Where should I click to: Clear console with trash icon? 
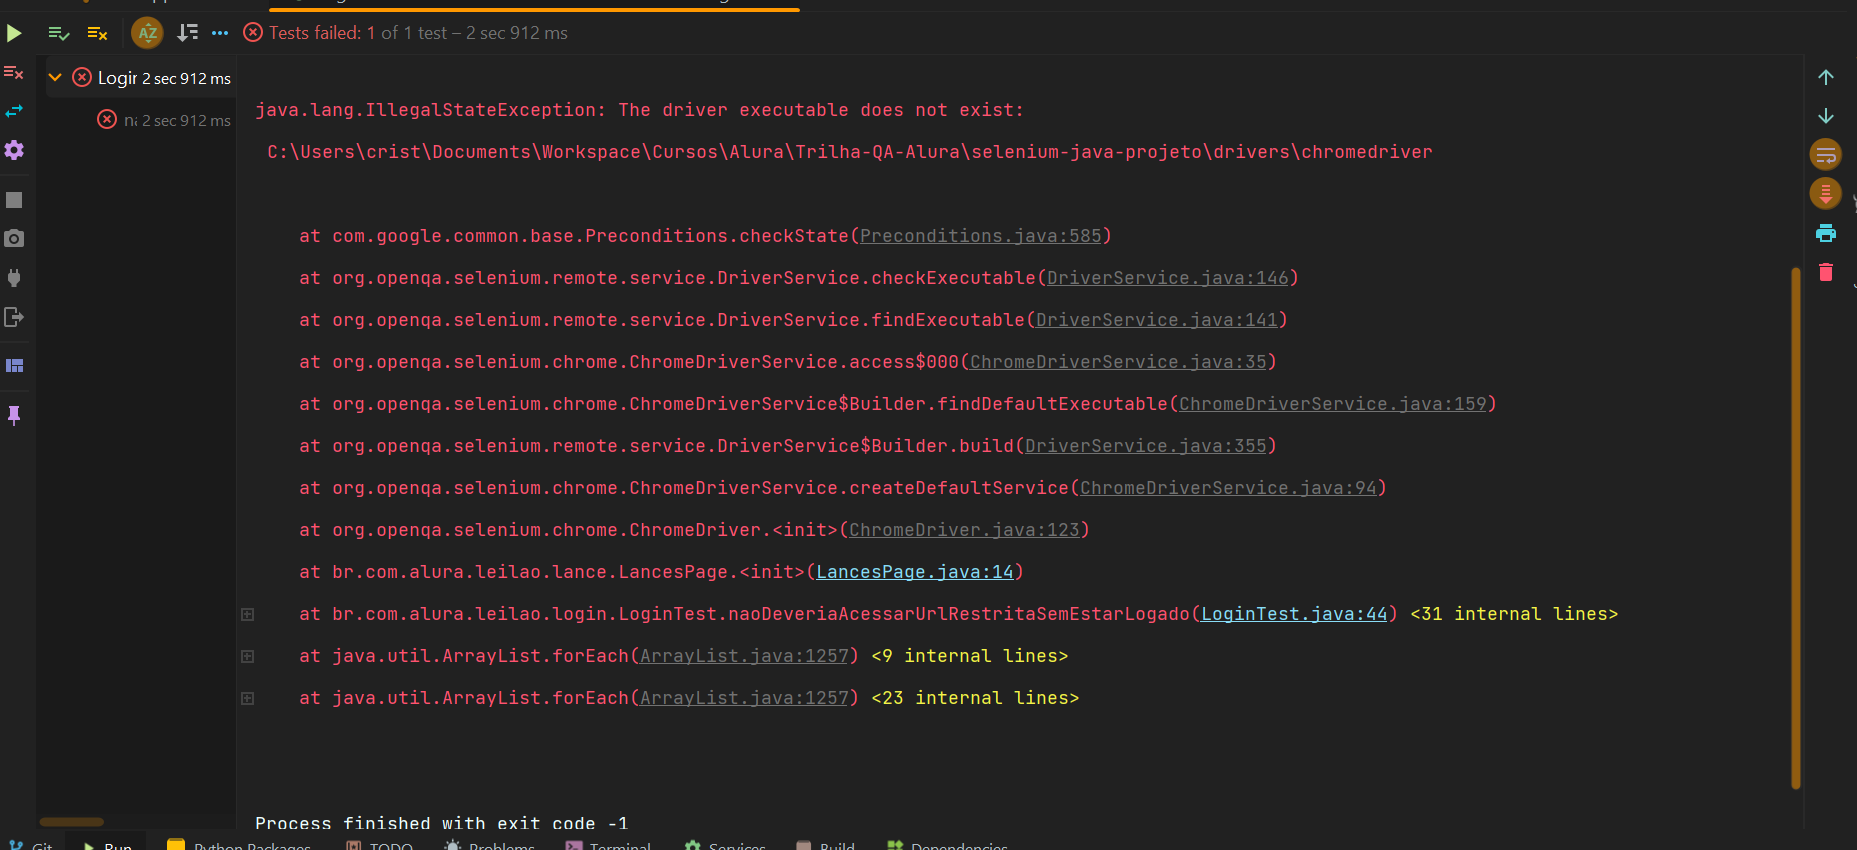[1826, 272]
